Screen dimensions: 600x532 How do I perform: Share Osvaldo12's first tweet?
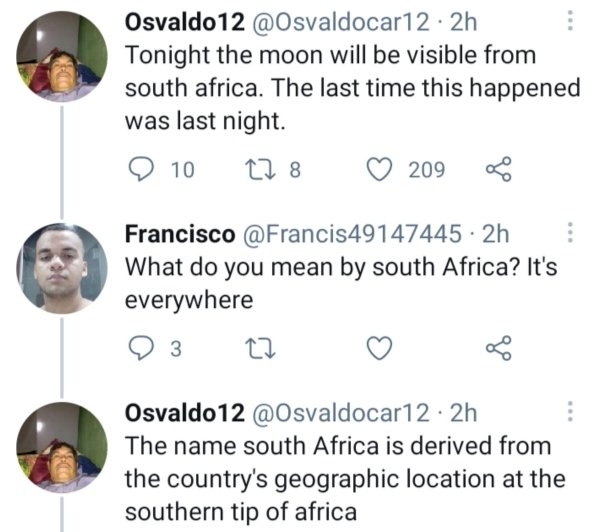[x=498, y=170]
